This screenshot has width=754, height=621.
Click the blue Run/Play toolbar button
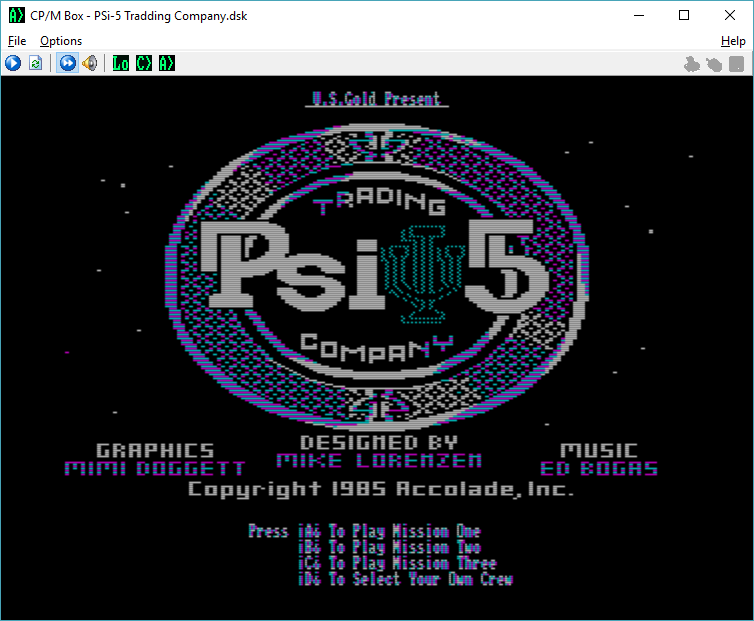(13, 63)
